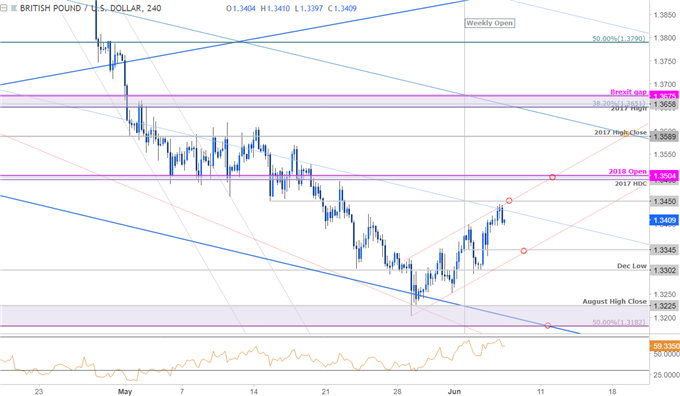Viewport: 680px width, 396px height.
Task: Click the magenta 1.3675 price tag
Action: pyautogui.click(x=665, y=95)
